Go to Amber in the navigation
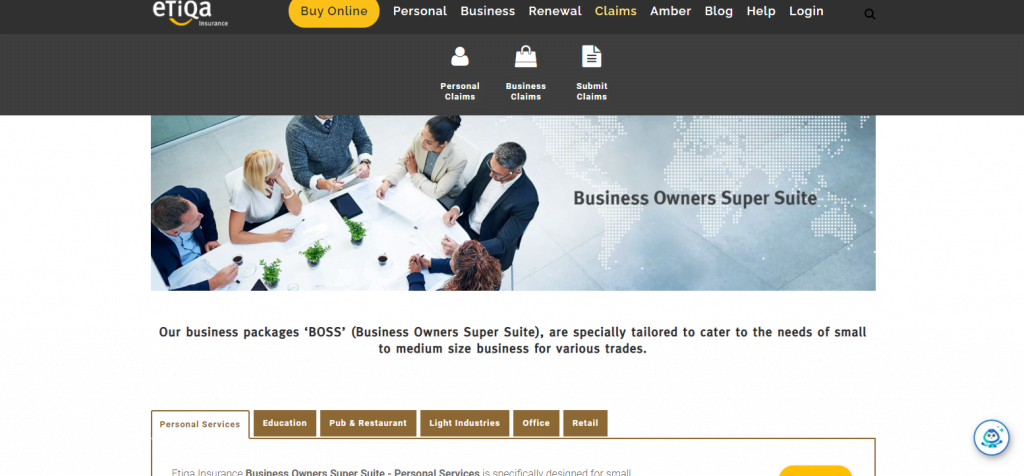This screenshot has width=1024, height=476. 671,11
